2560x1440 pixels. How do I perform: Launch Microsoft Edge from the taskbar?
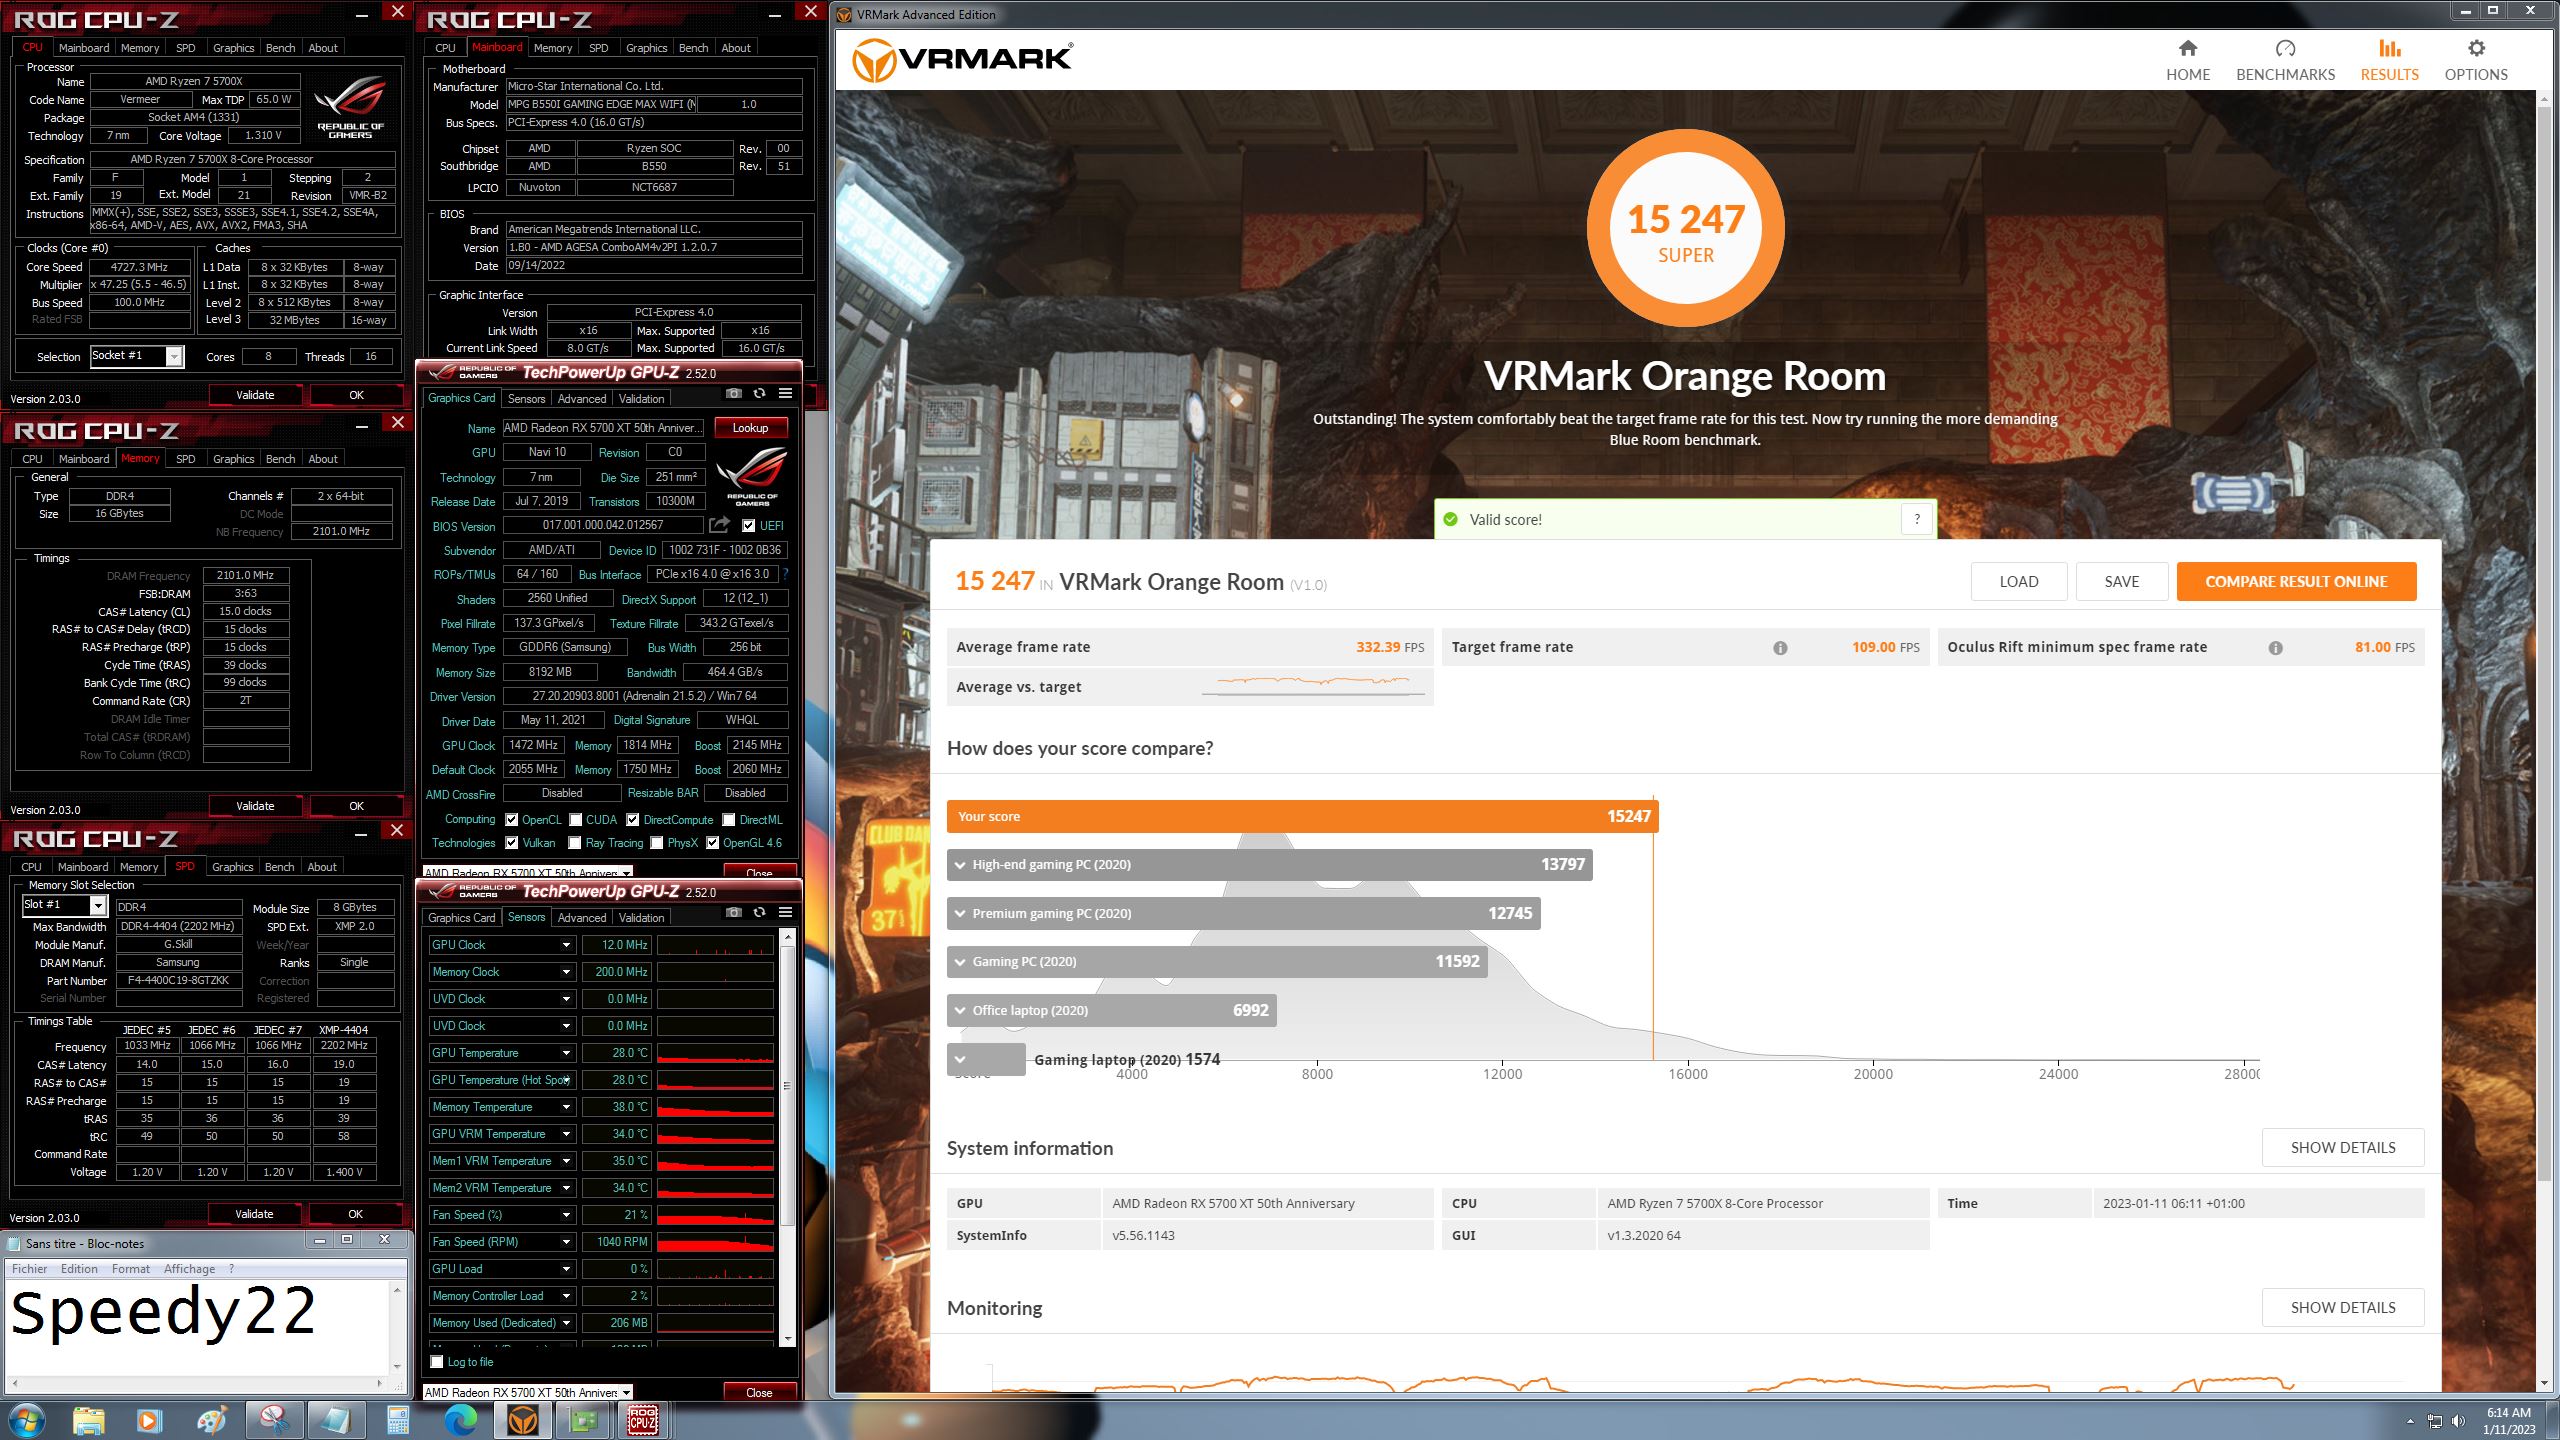pyautogui.click(x=461, y=1419)
